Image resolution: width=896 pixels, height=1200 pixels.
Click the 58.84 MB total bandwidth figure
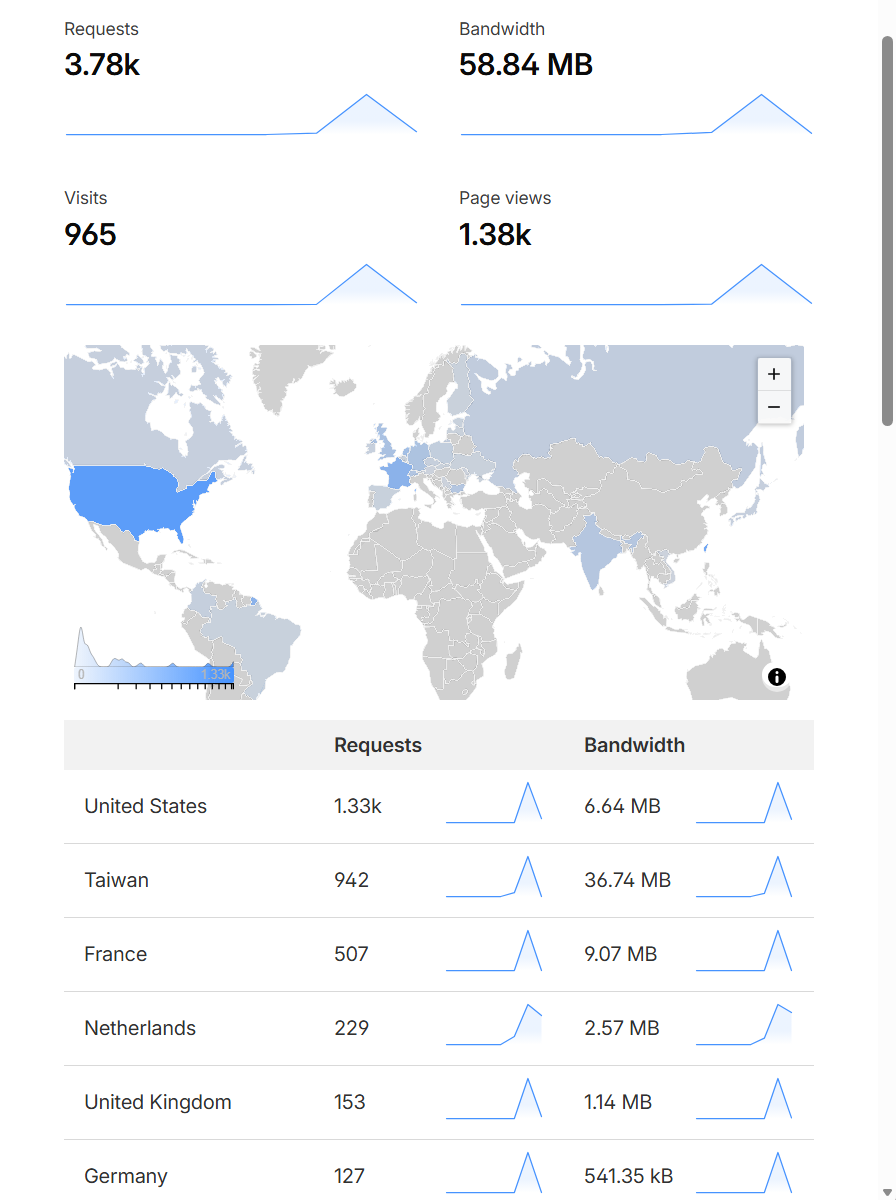click(x=526, y=65)
